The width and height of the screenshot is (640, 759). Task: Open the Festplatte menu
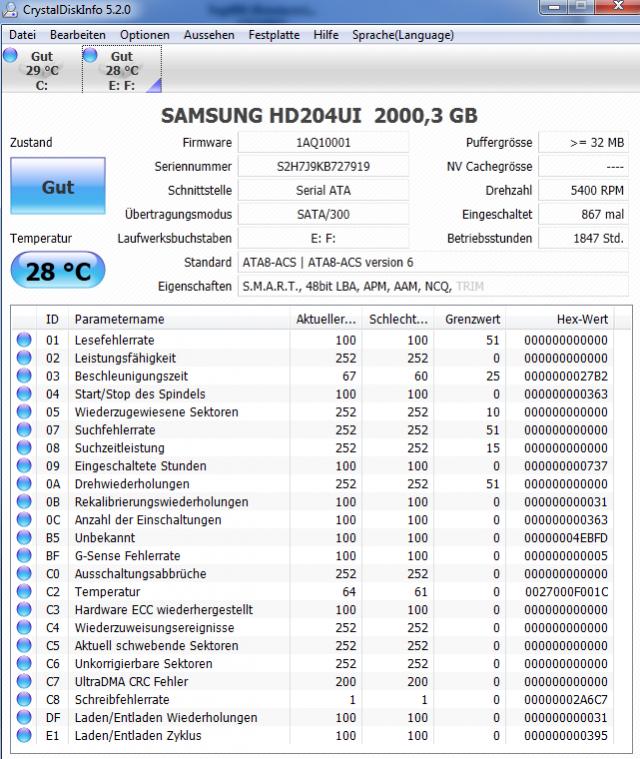pos(274,35)
